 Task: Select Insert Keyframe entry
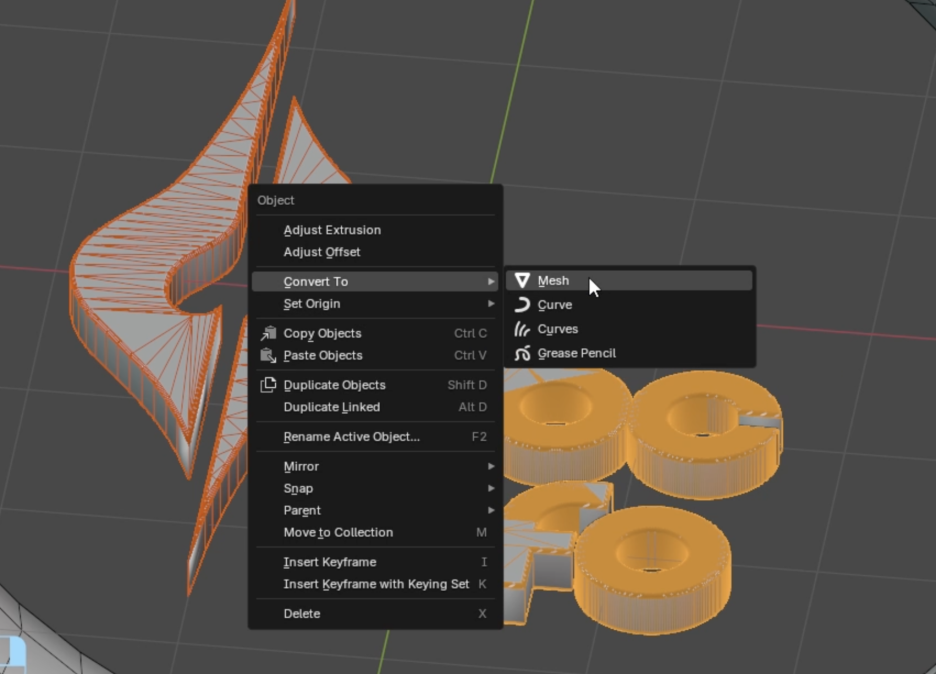point(375,562)
